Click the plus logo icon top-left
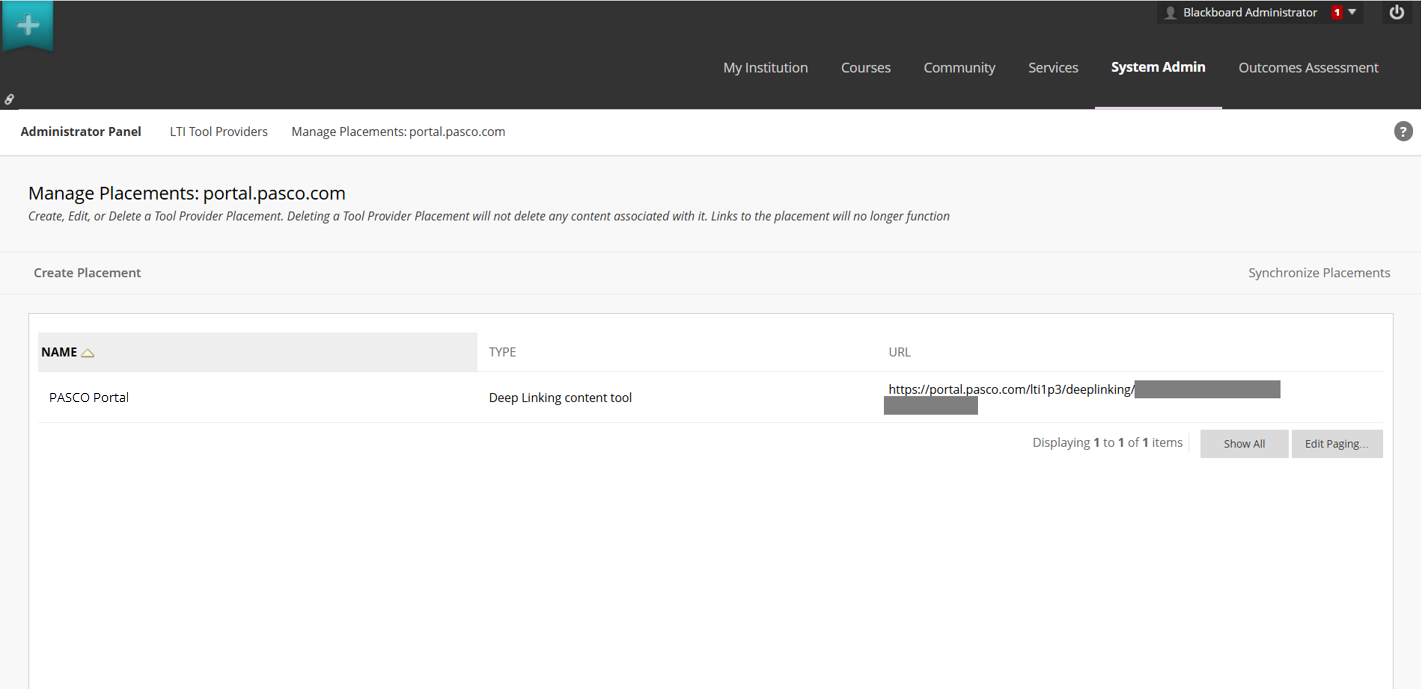This screenshot has height=689, width=1421. click(27, 25)
